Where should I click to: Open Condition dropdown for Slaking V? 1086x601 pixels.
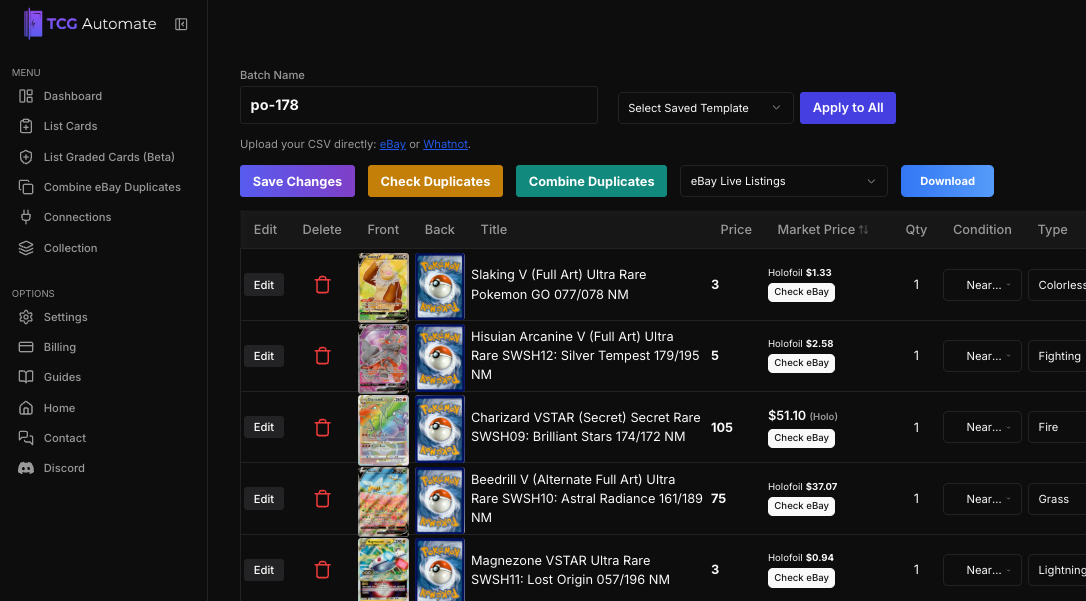pos(982,285)
